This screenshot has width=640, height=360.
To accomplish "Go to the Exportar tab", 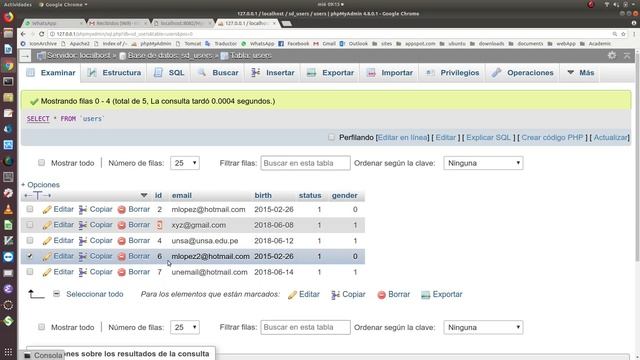I will coord(330,73).
